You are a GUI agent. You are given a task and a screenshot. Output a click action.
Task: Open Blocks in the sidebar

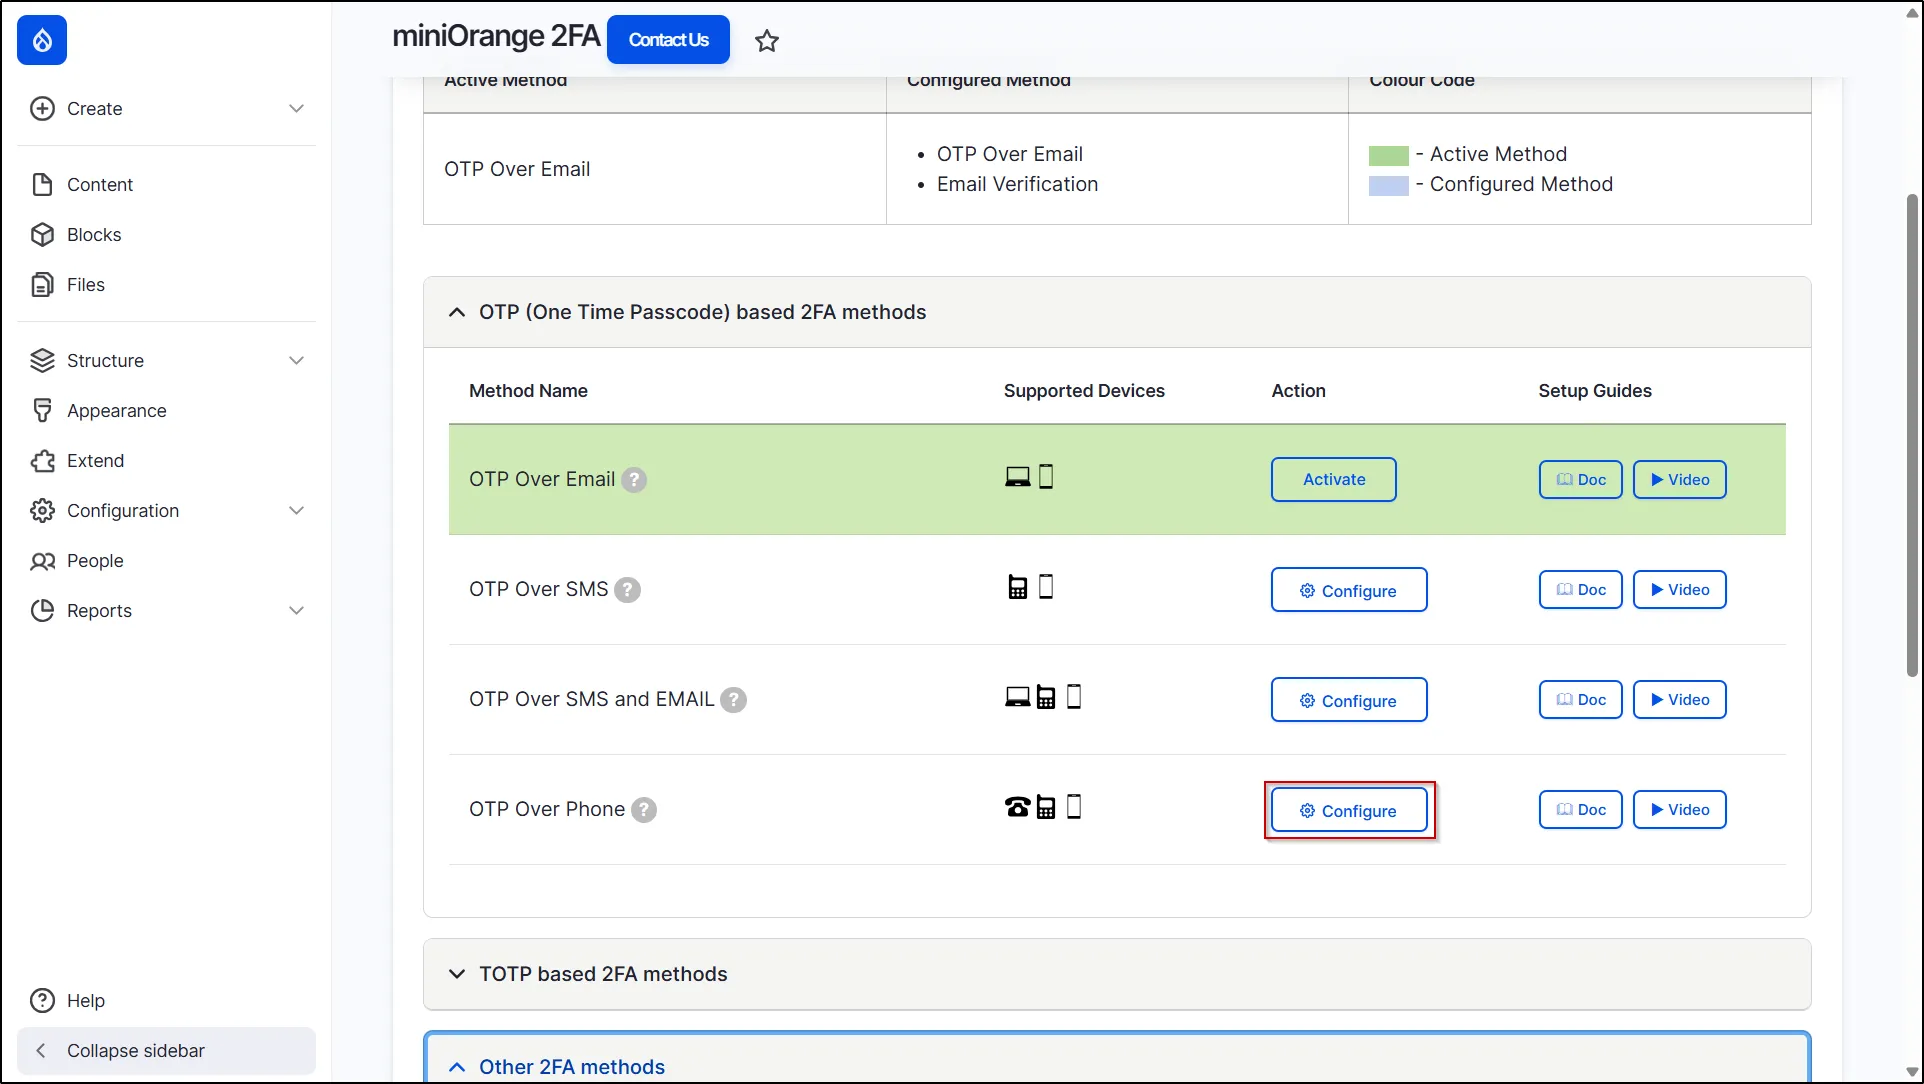(94, 234)
